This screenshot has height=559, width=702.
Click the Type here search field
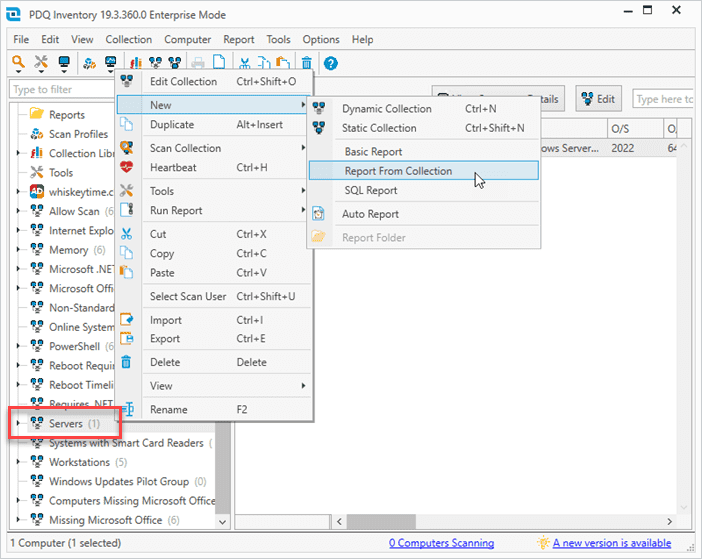coord(663,99)
